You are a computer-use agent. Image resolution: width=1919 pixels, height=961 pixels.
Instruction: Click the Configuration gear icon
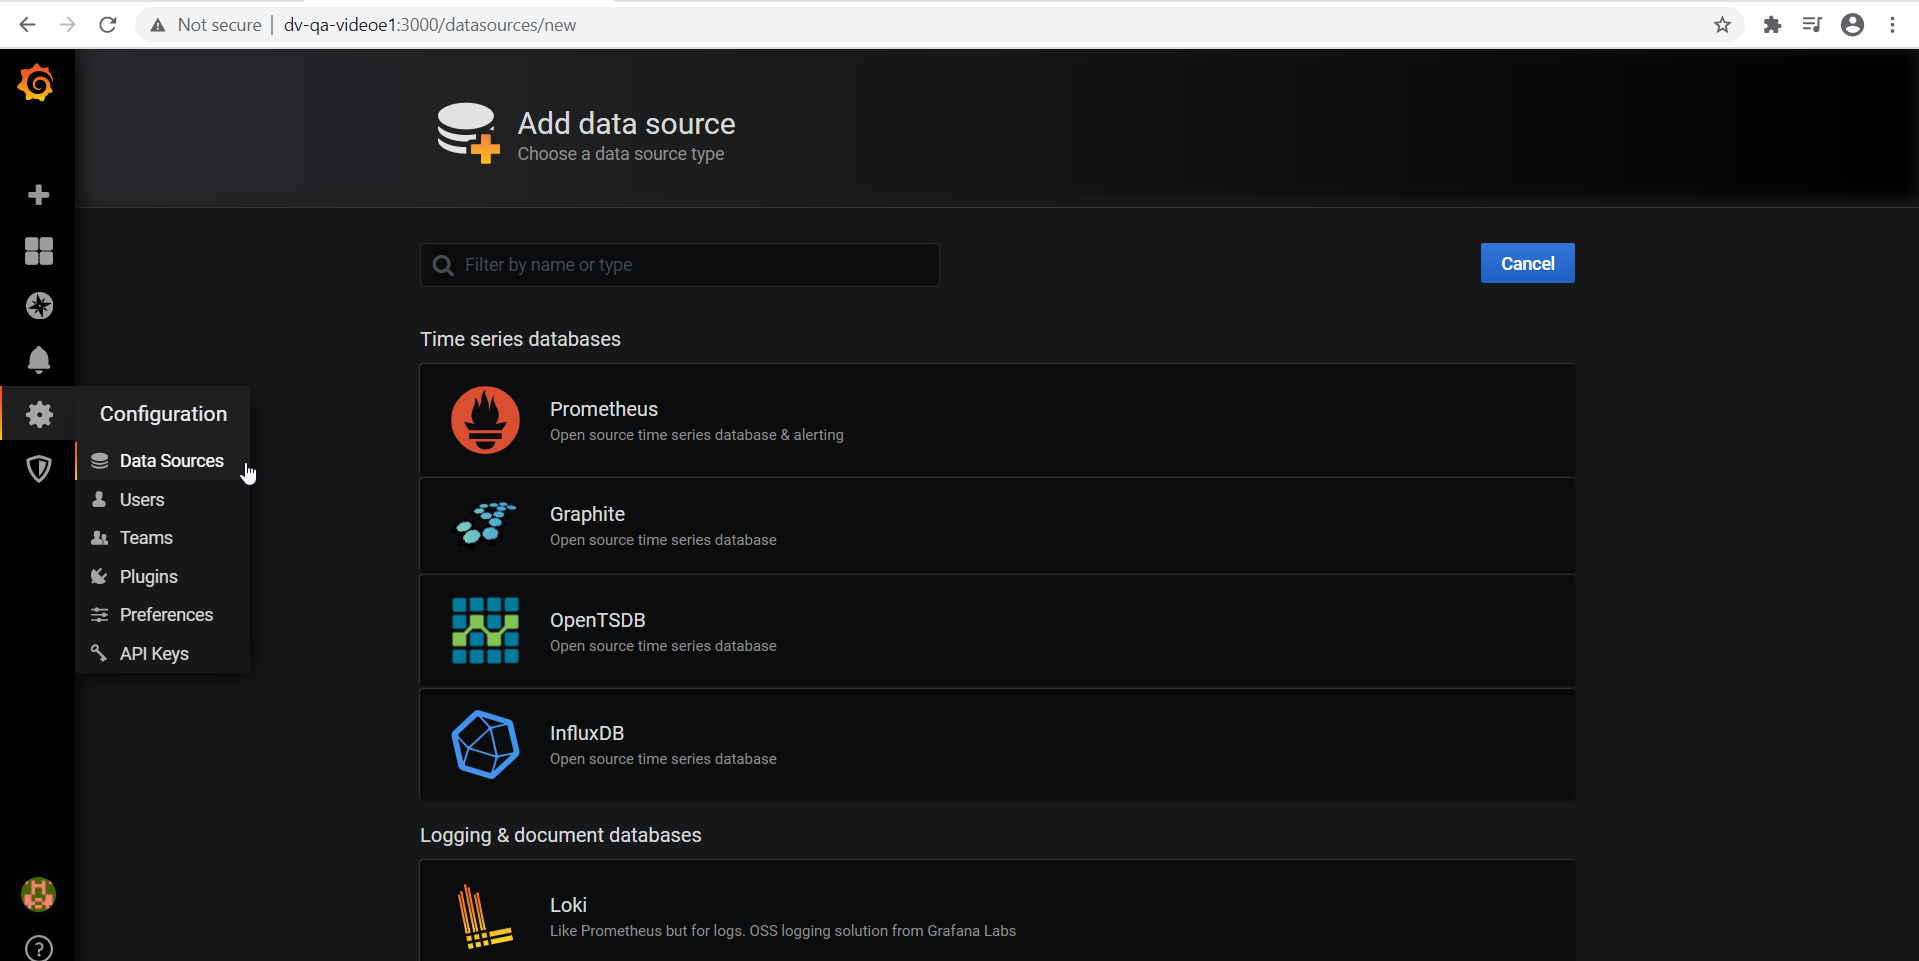(x=39, y=414)
